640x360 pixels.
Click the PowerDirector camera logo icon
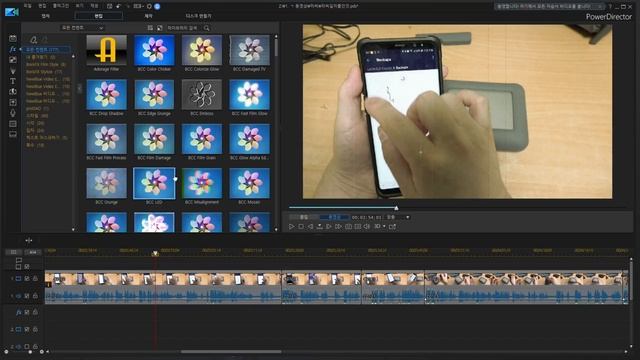tap(12, 12)
